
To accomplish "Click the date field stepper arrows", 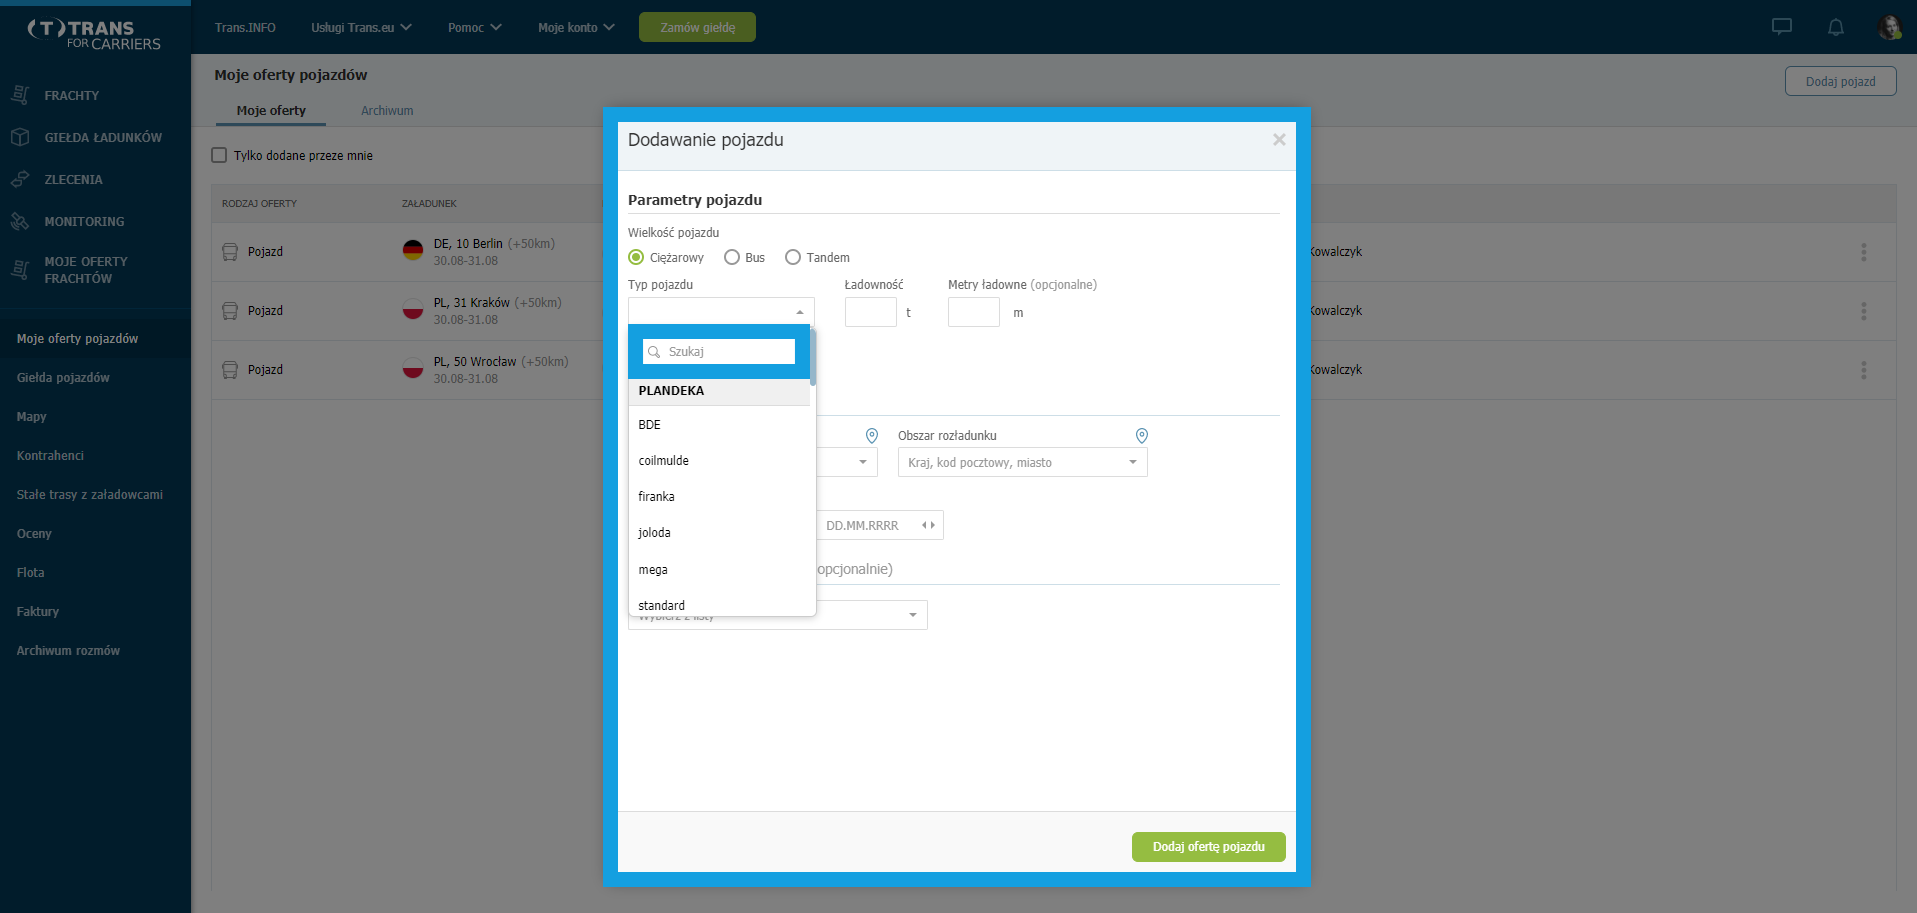I will pyautogui.click(x=928, y=525).
